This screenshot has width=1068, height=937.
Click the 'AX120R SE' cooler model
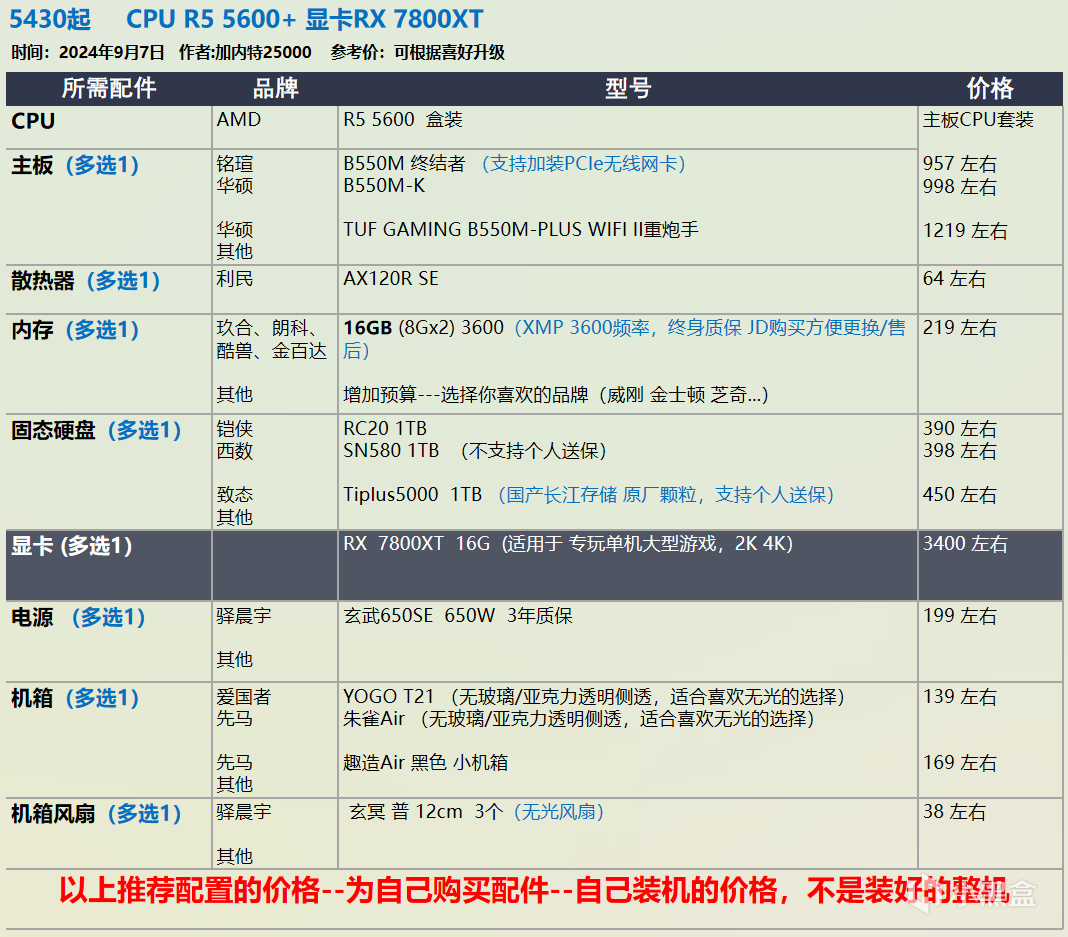391,279
